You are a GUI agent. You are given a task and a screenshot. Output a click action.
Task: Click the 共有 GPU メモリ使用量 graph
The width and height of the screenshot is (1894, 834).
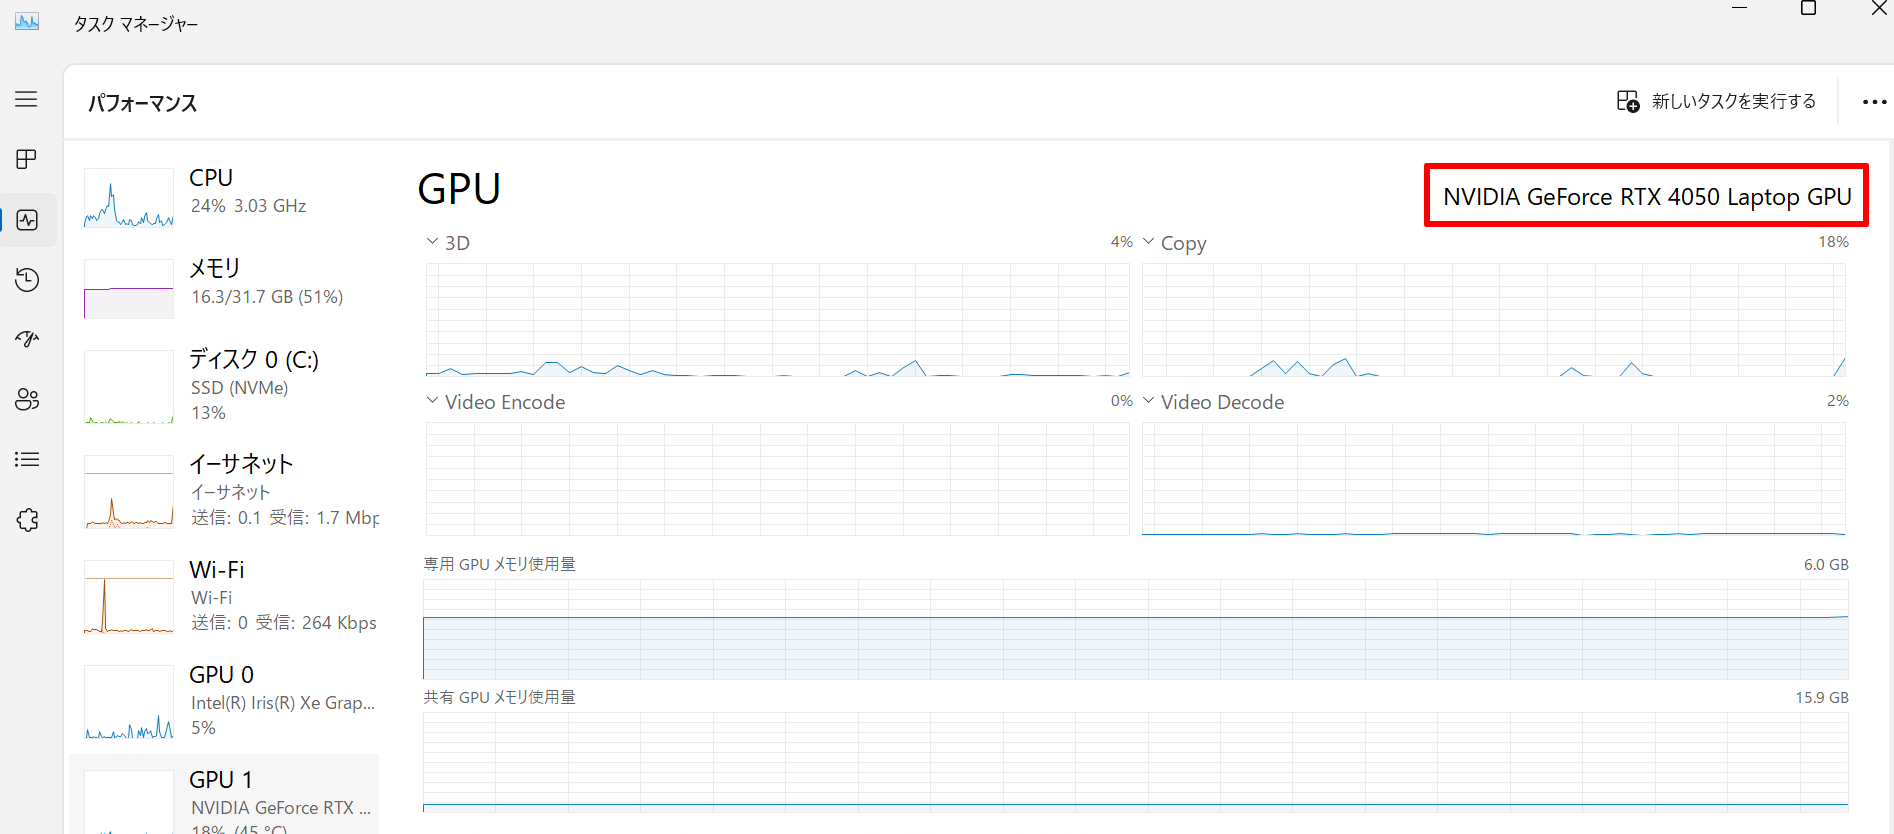1135,762
